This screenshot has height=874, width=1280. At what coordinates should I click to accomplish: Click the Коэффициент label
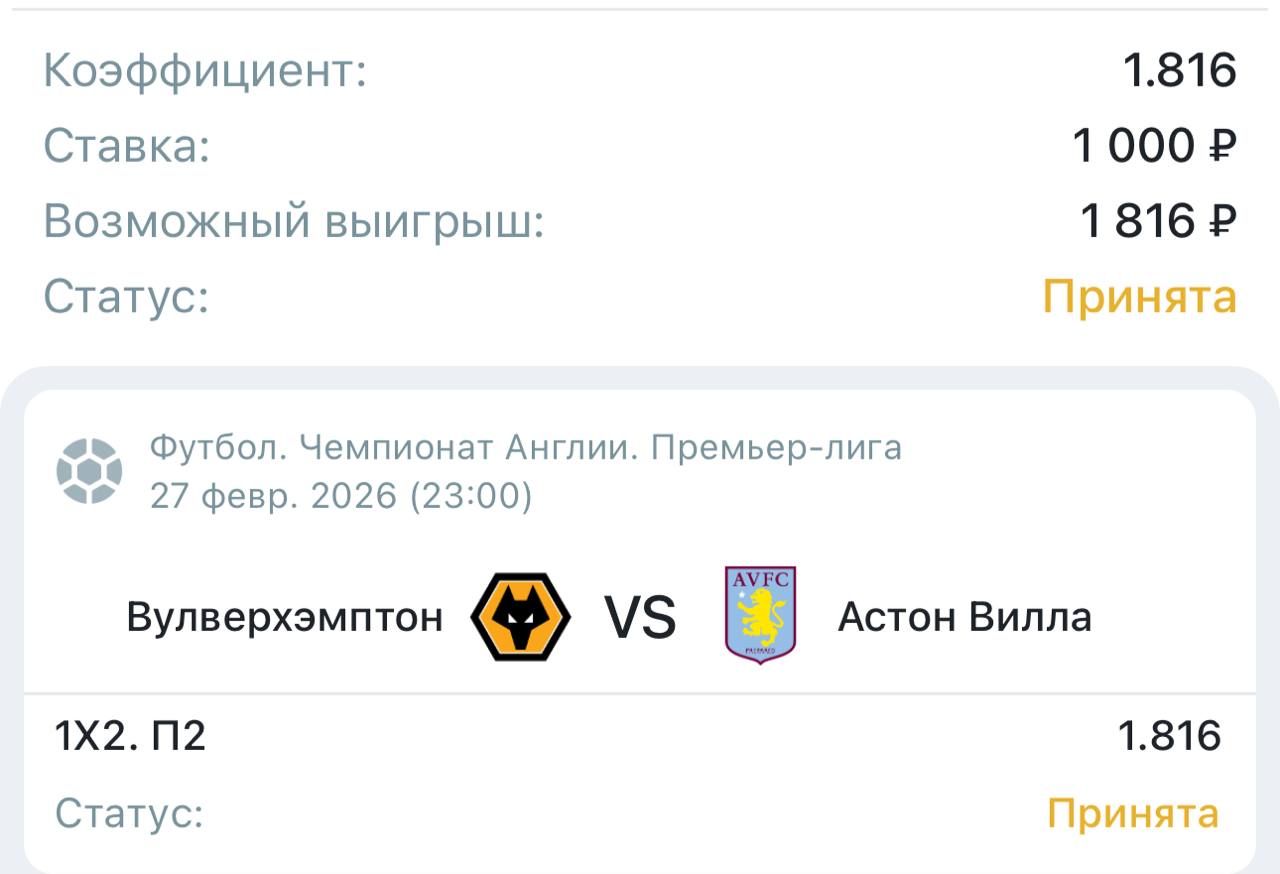(x=205, y=72)
